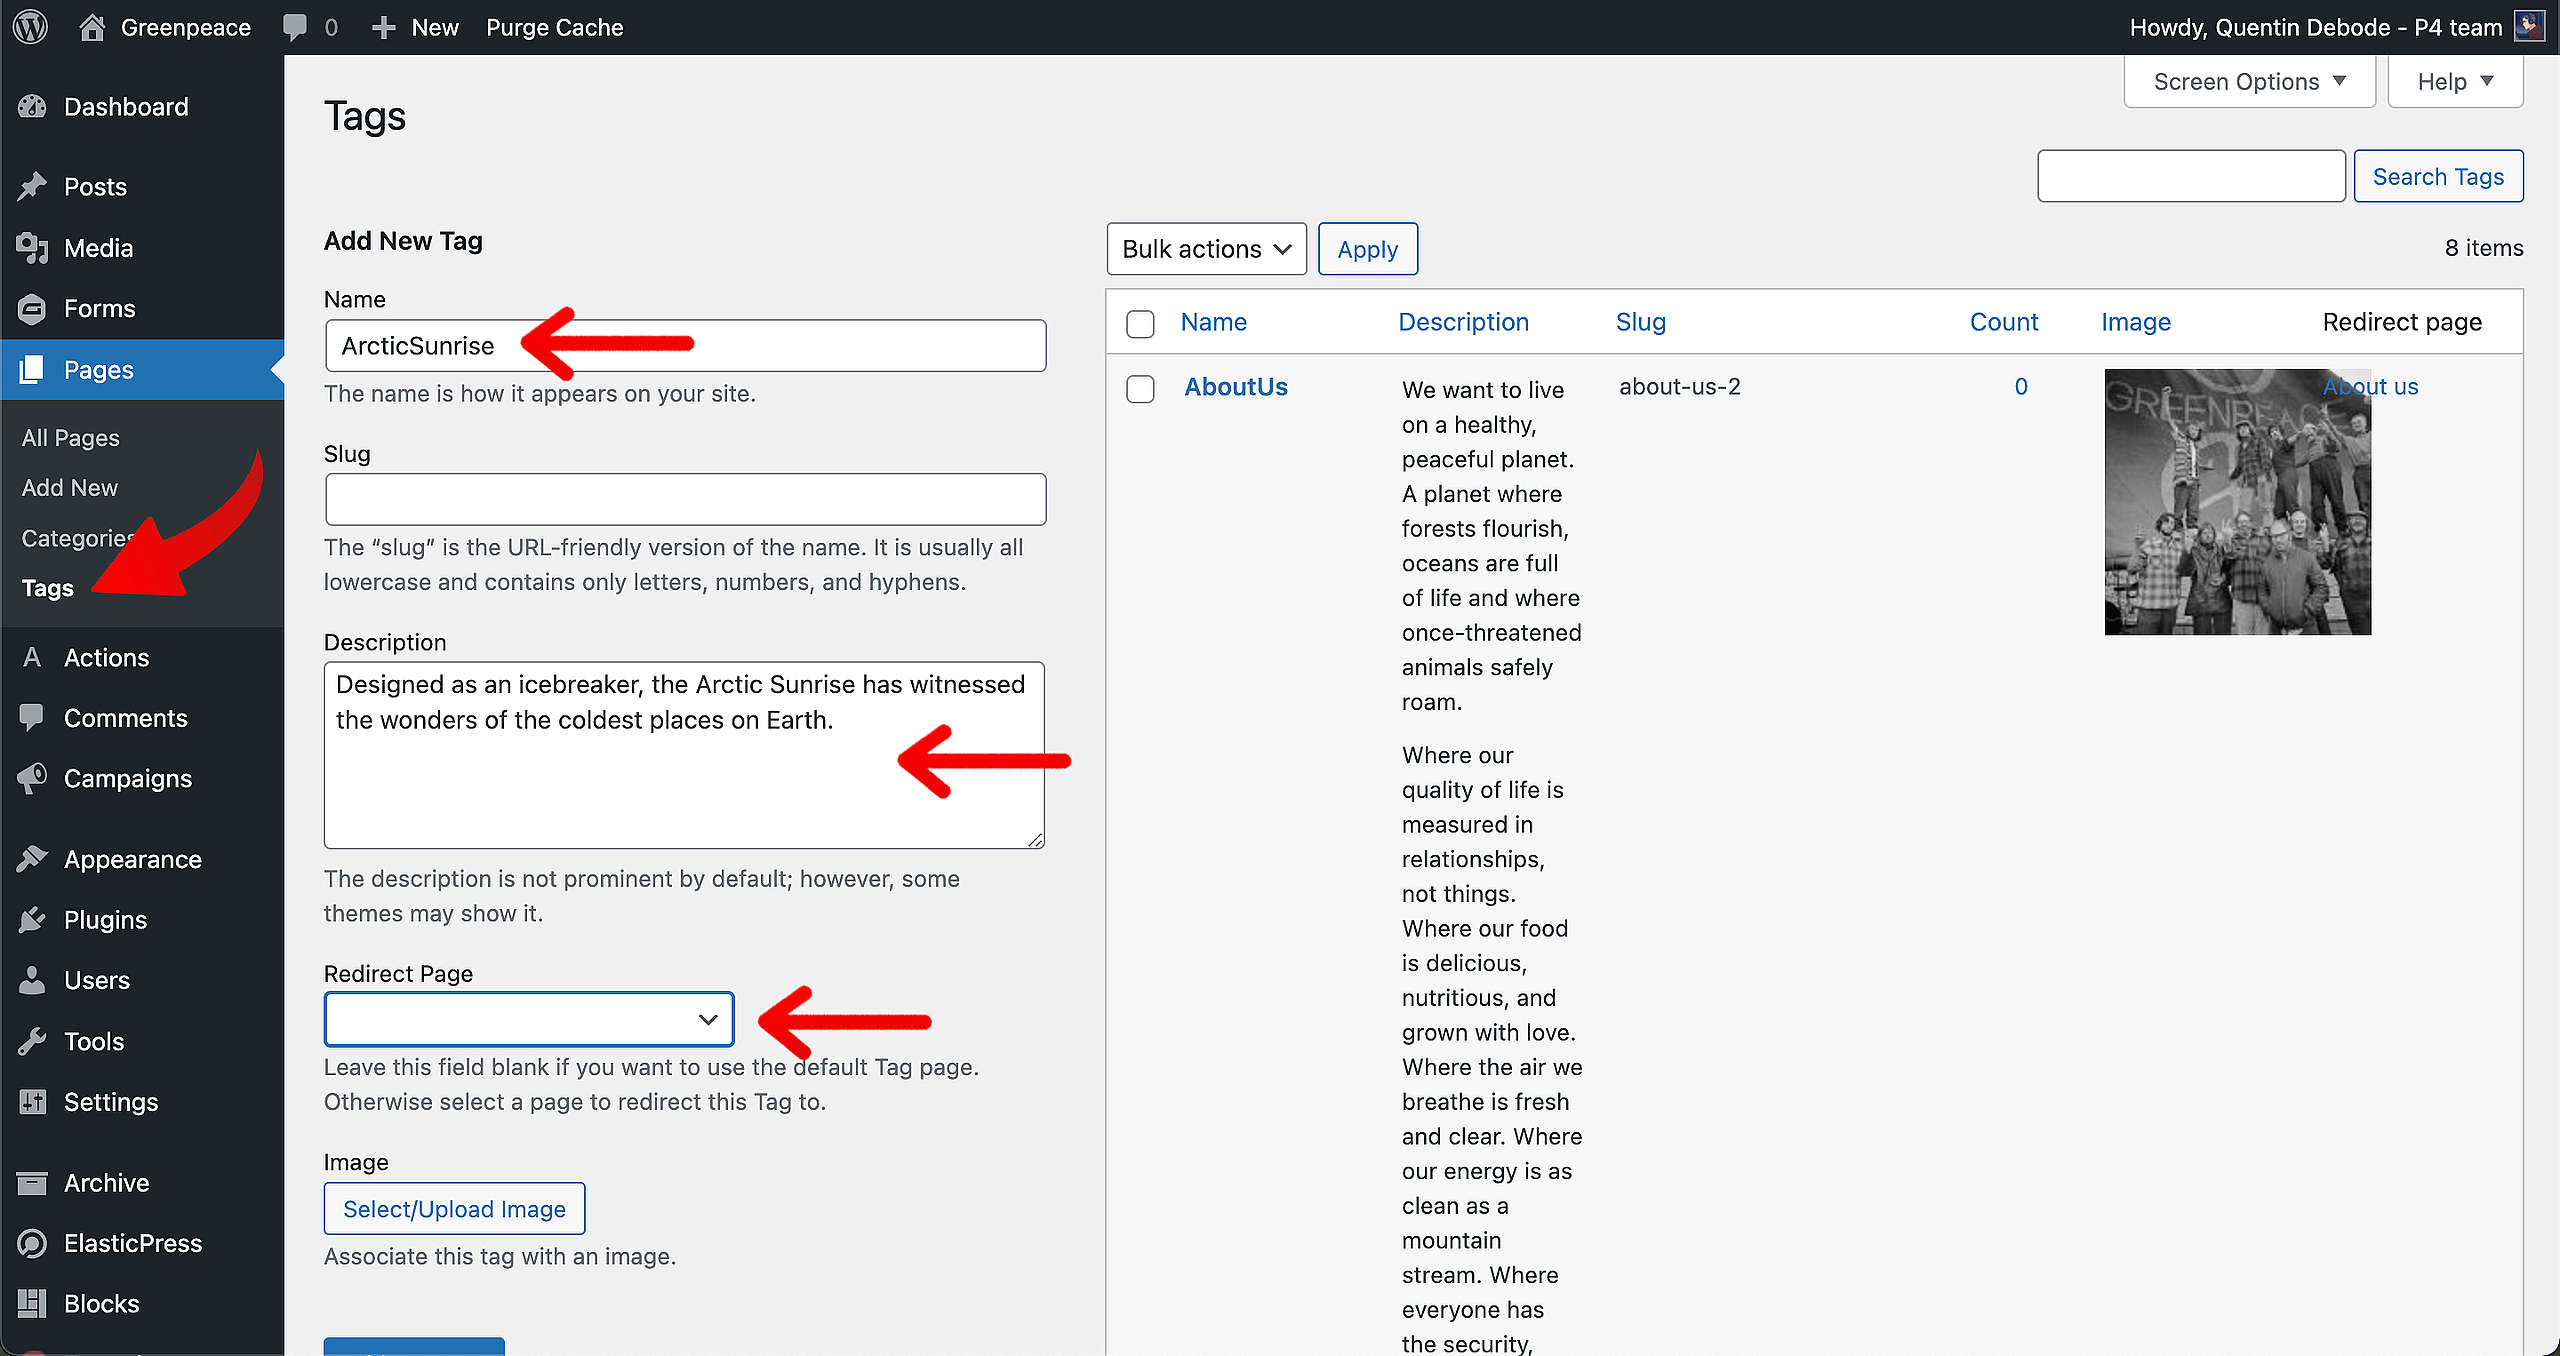Click the Blocks grid icon
2560x1356 pixels.
tap(32, 1304)
